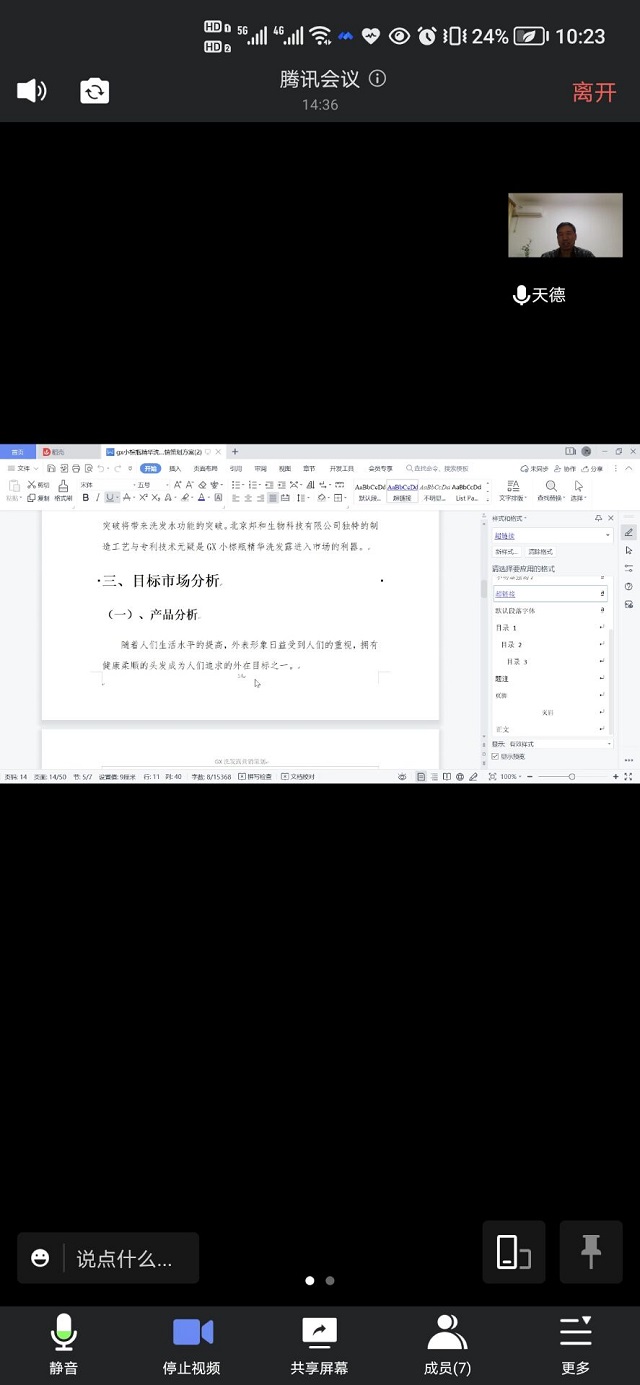Apply Italic formatting (I)

tap(97, 497)
